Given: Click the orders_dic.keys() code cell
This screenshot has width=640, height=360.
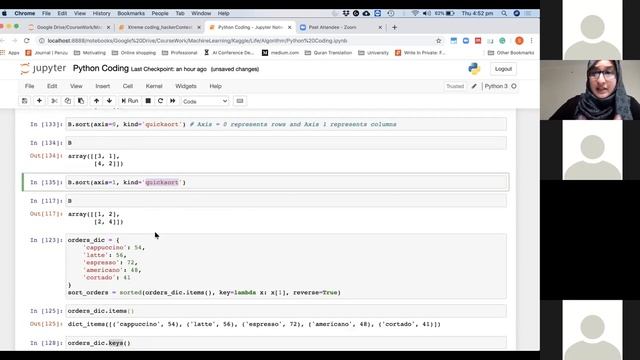Looking at the screenshot, I should [x=286, y=343].
